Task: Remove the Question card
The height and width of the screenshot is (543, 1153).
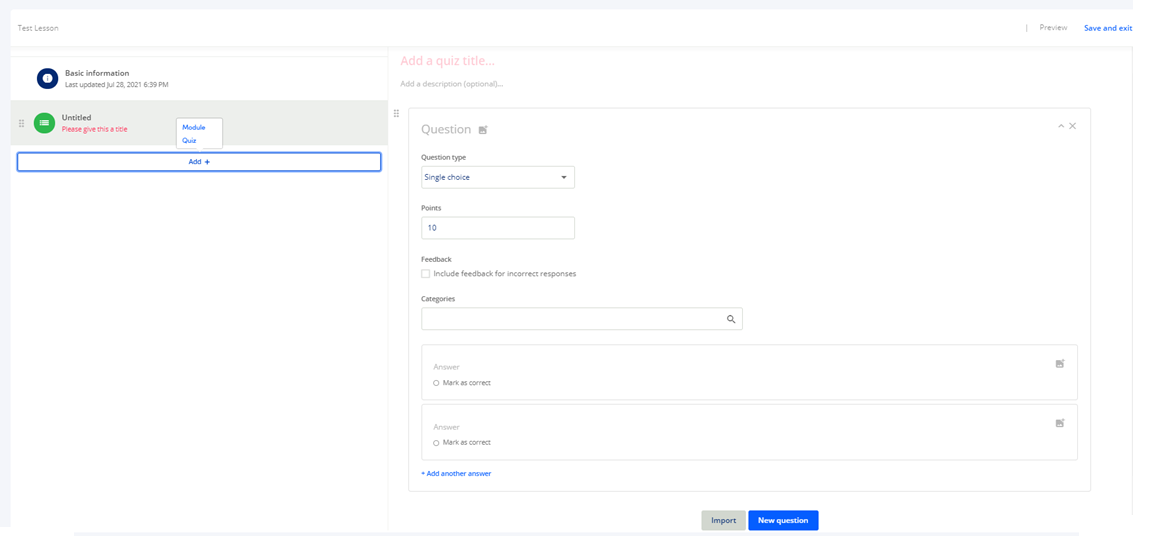Action: pyautogui.click(x=1072, y=126)
